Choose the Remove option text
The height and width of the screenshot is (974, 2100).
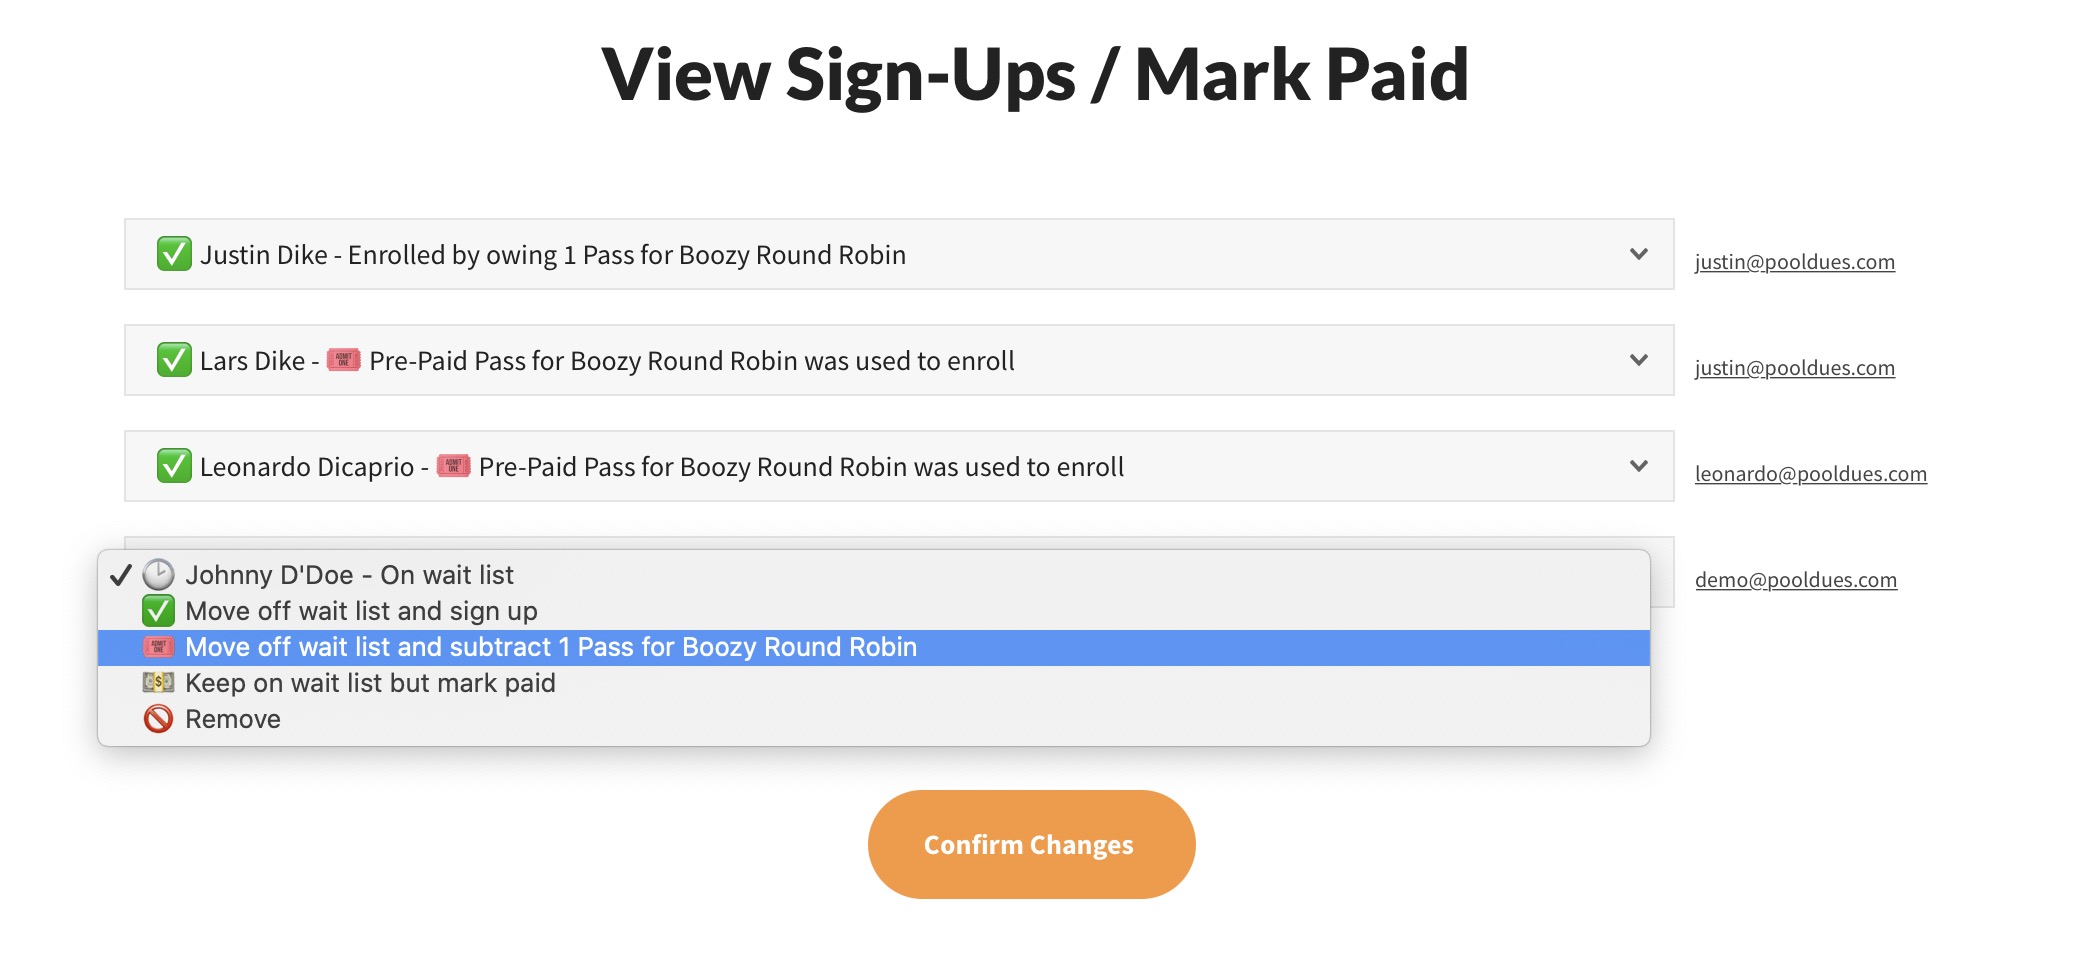click(233, 719)
